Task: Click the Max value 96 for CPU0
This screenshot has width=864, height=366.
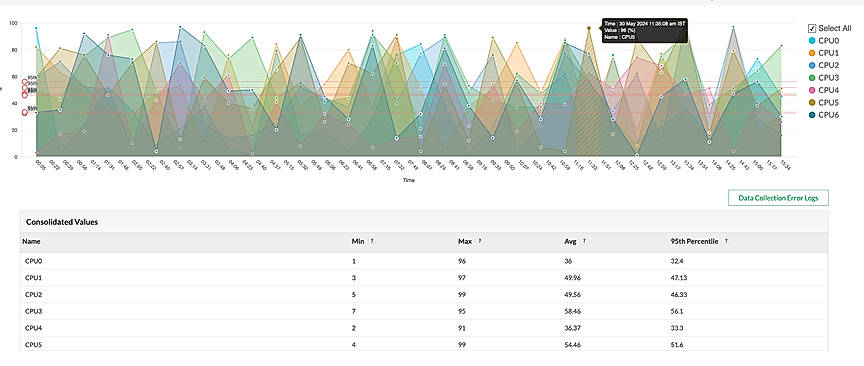Action: click(x=462, y=261)
